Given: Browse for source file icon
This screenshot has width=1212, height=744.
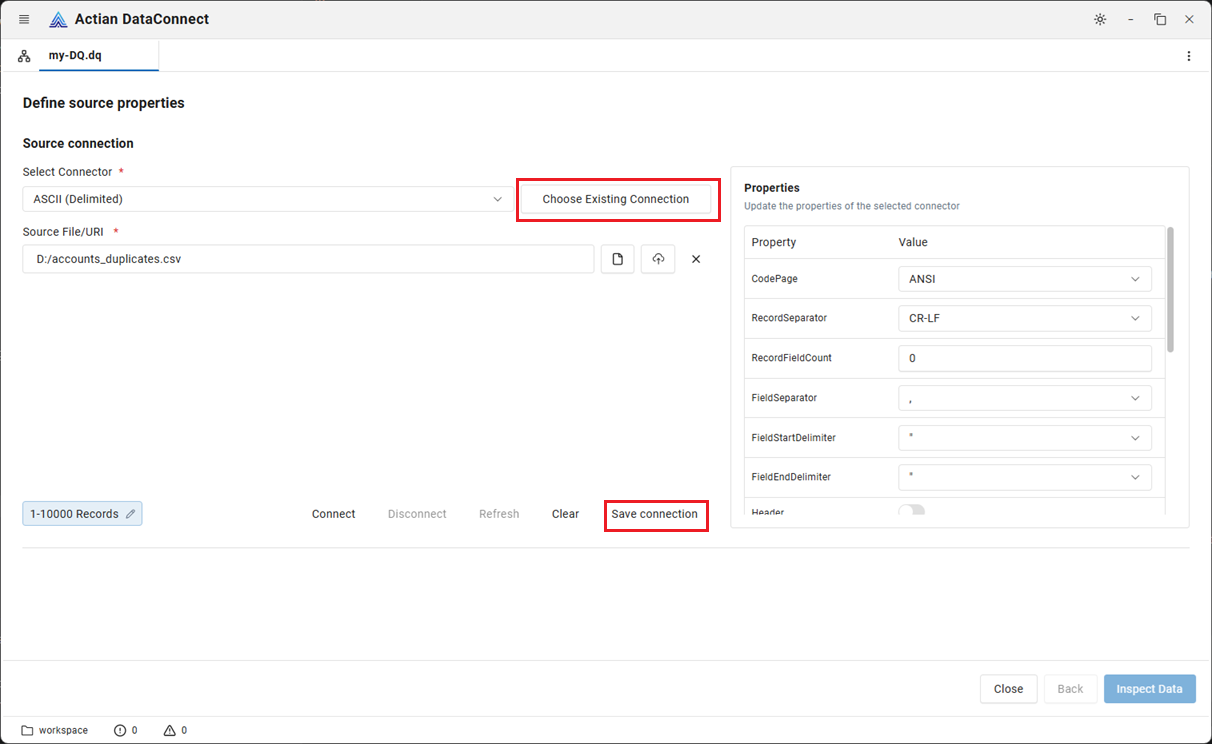Looking at the screenshot, I should pyautogui.click(x=618, y=259).
